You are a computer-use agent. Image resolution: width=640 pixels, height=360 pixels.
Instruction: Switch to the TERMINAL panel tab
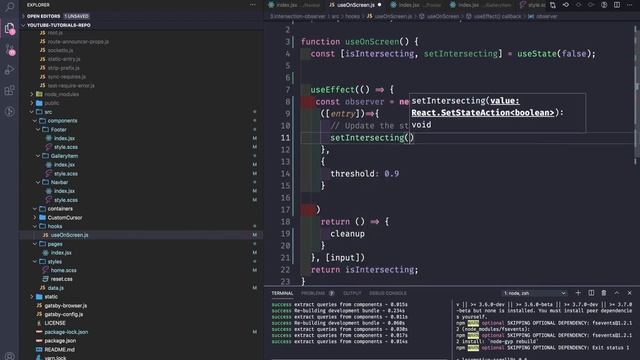tap(282, 293)
